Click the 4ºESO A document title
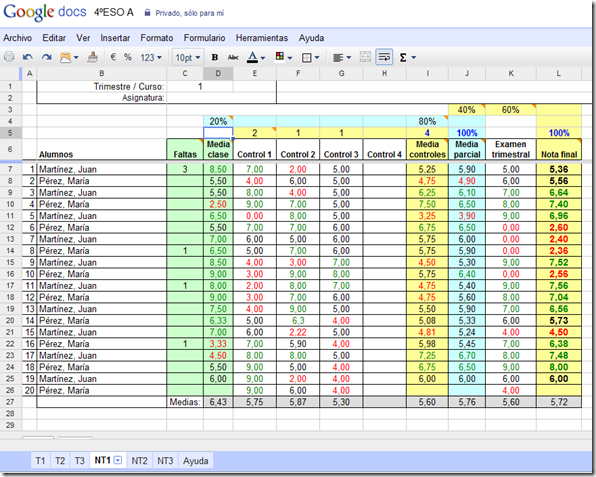 [114, 13]
